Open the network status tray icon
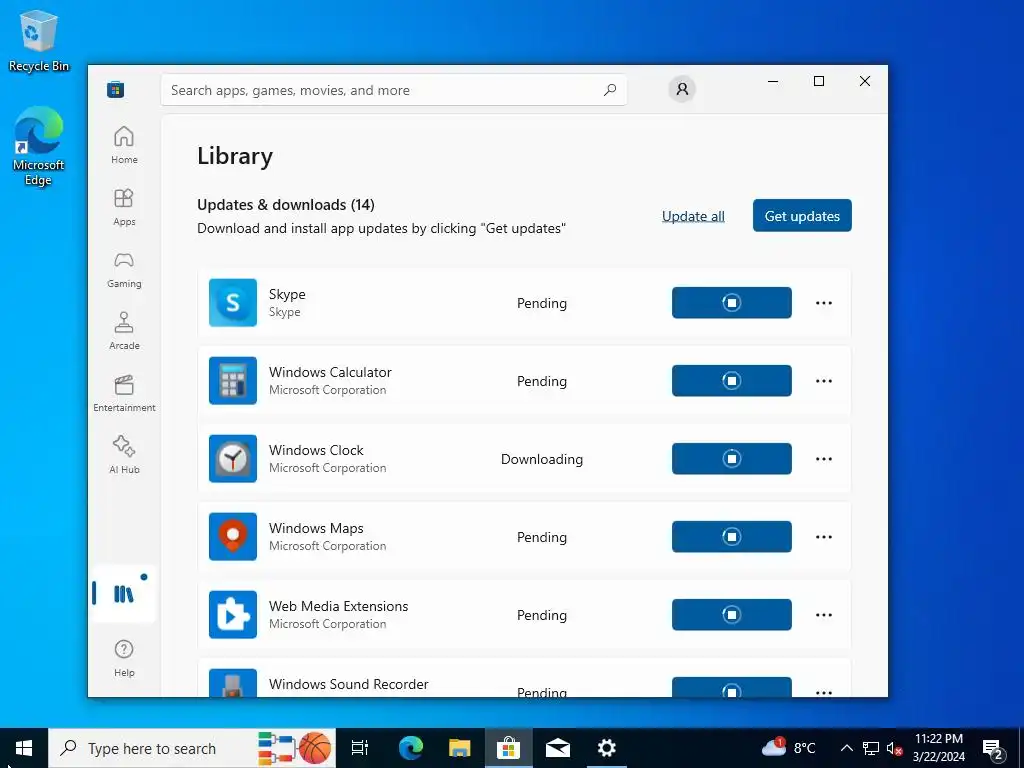Screen dimensions: 1024x768 [871, 748]
